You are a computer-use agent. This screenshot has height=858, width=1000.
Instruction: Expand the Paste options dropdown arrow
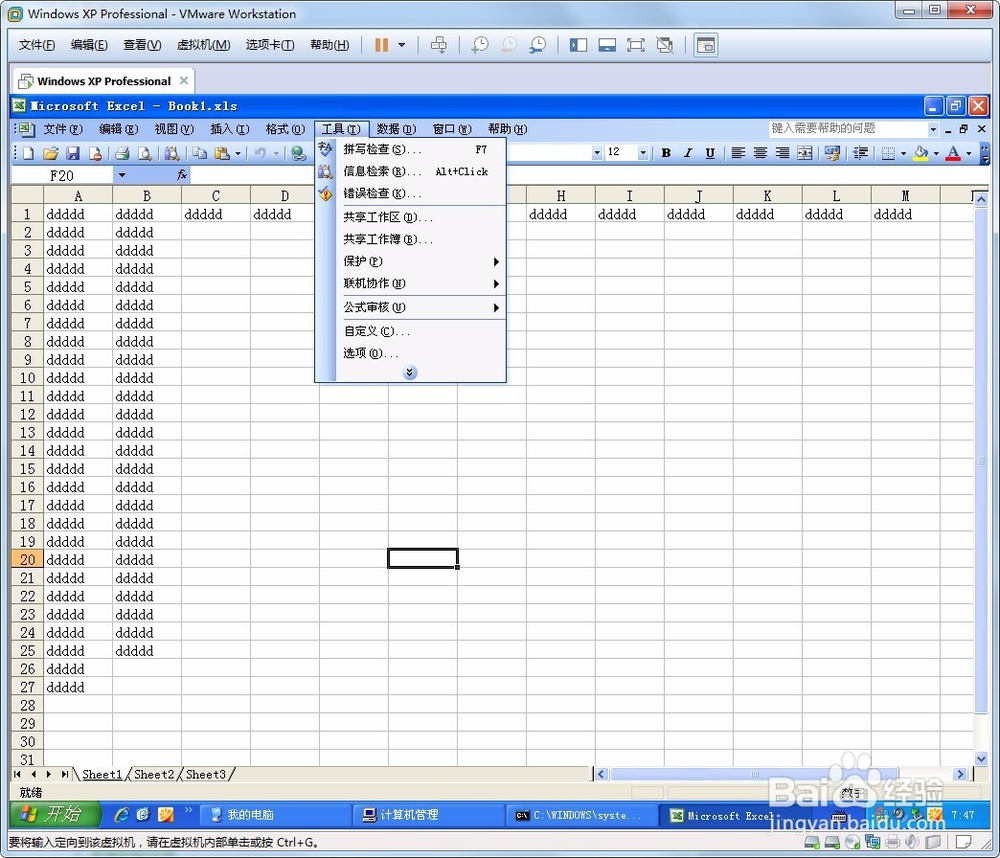(238, 153)
